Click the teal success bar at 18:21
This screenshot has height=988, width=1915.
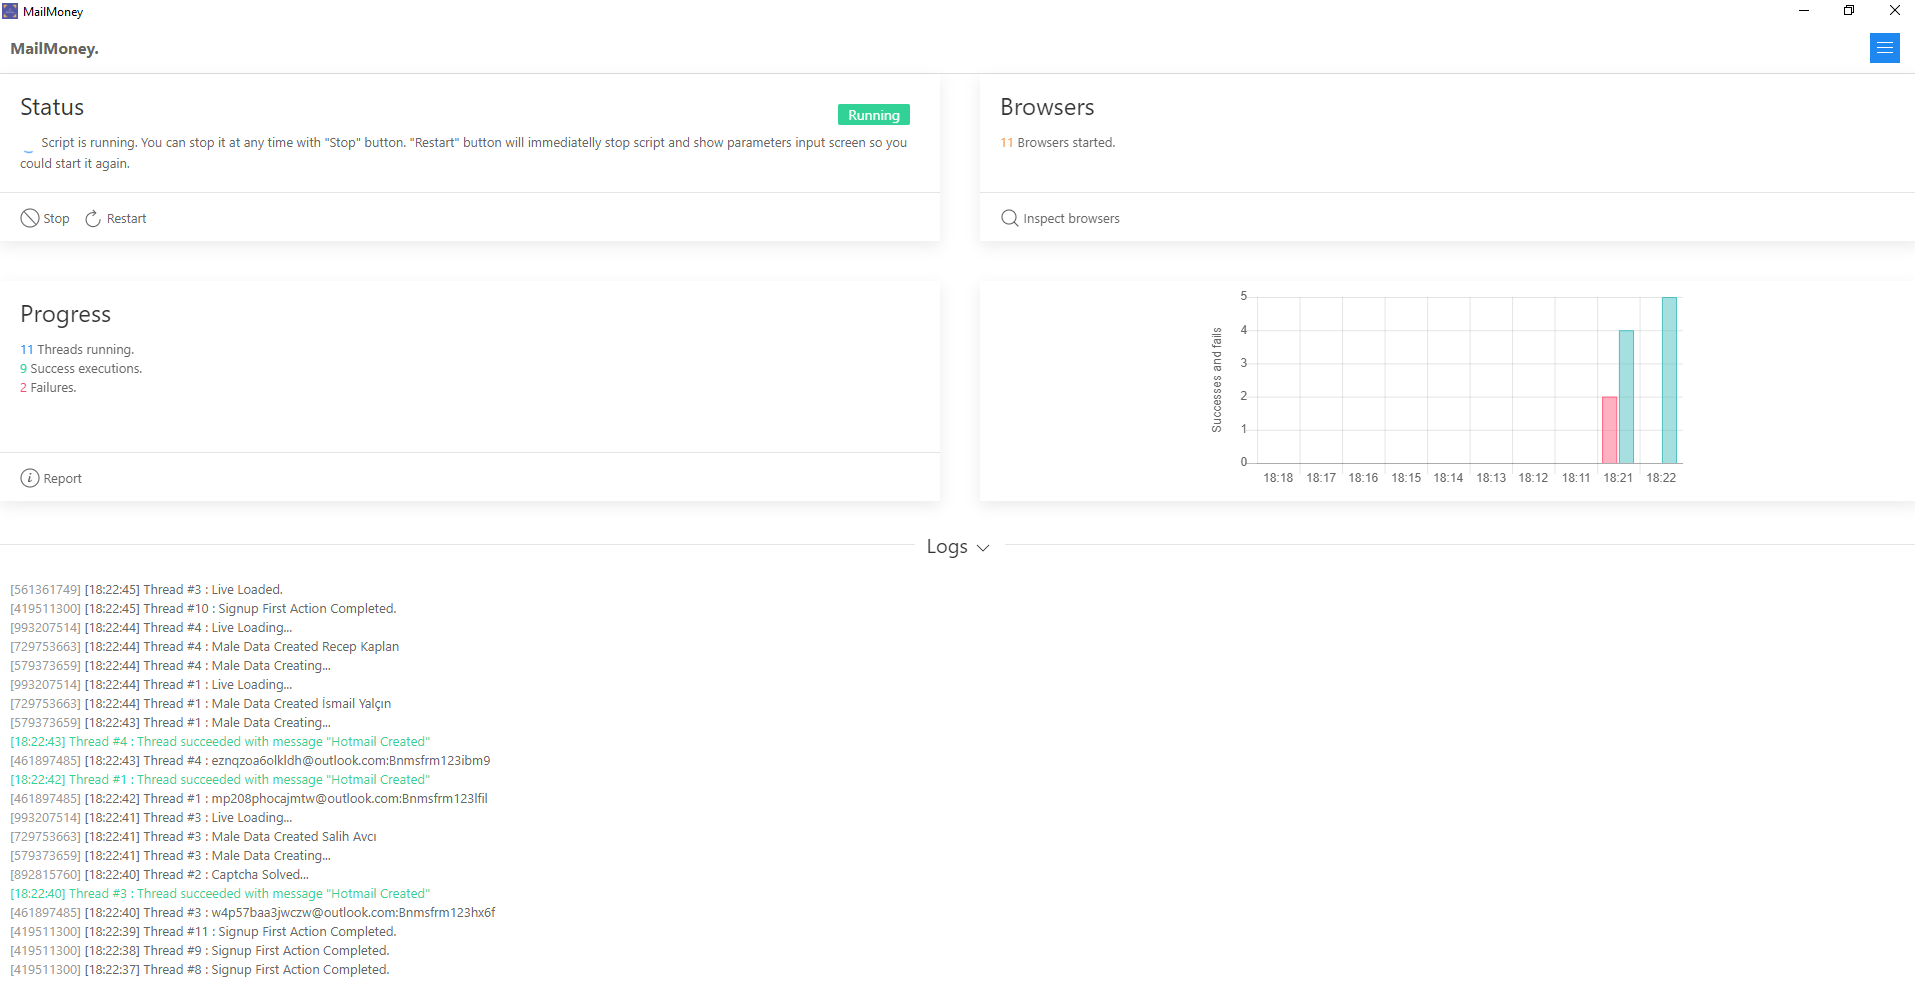tap(1626, 397)
